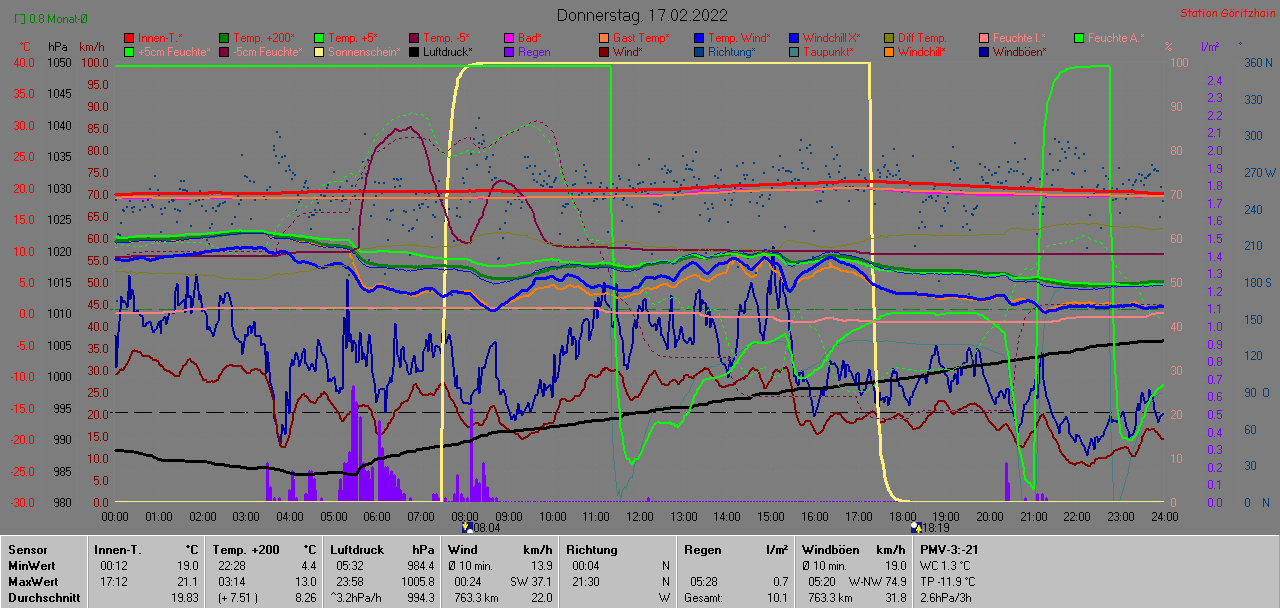Select the Diff Temp. legend label
Screen dimensions: 1280x608
click(921, 38)
